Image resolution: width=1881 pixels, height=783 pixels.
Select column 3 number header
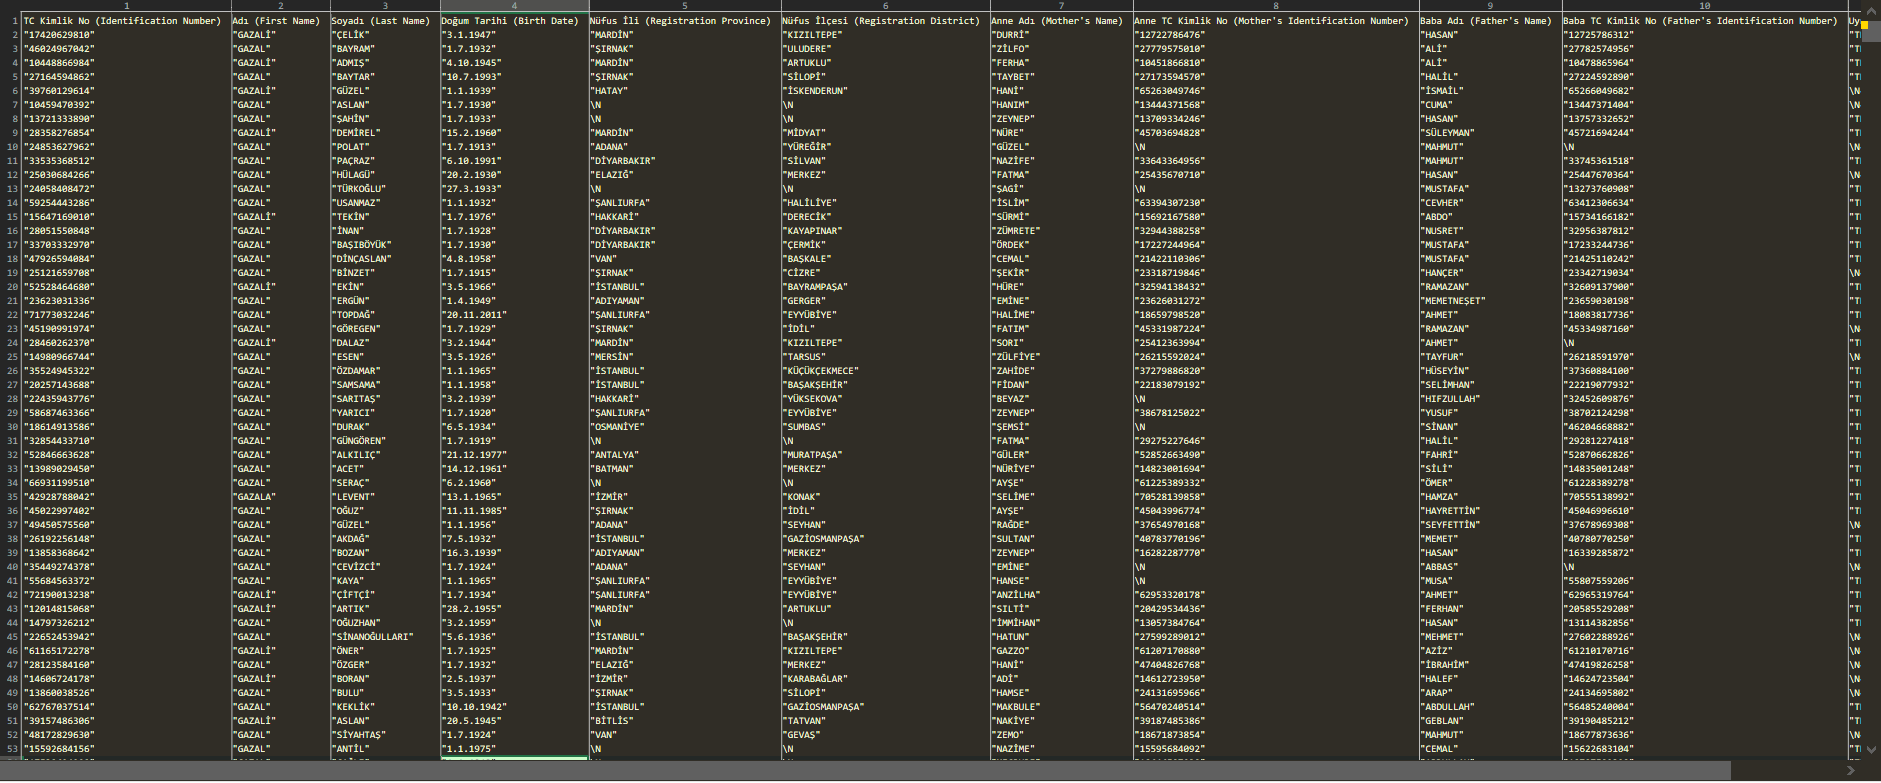(x=385, y=6)
